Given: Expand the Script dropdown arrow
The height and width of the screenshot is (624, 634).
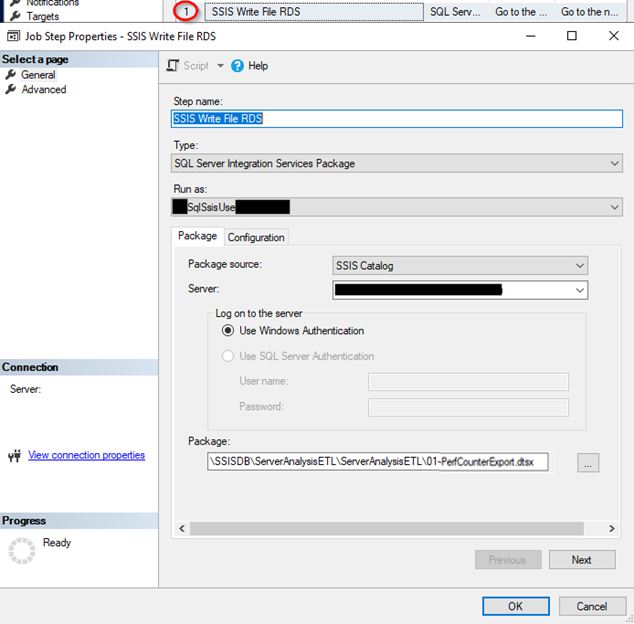Looking at the screenshot, I should 220,66.
